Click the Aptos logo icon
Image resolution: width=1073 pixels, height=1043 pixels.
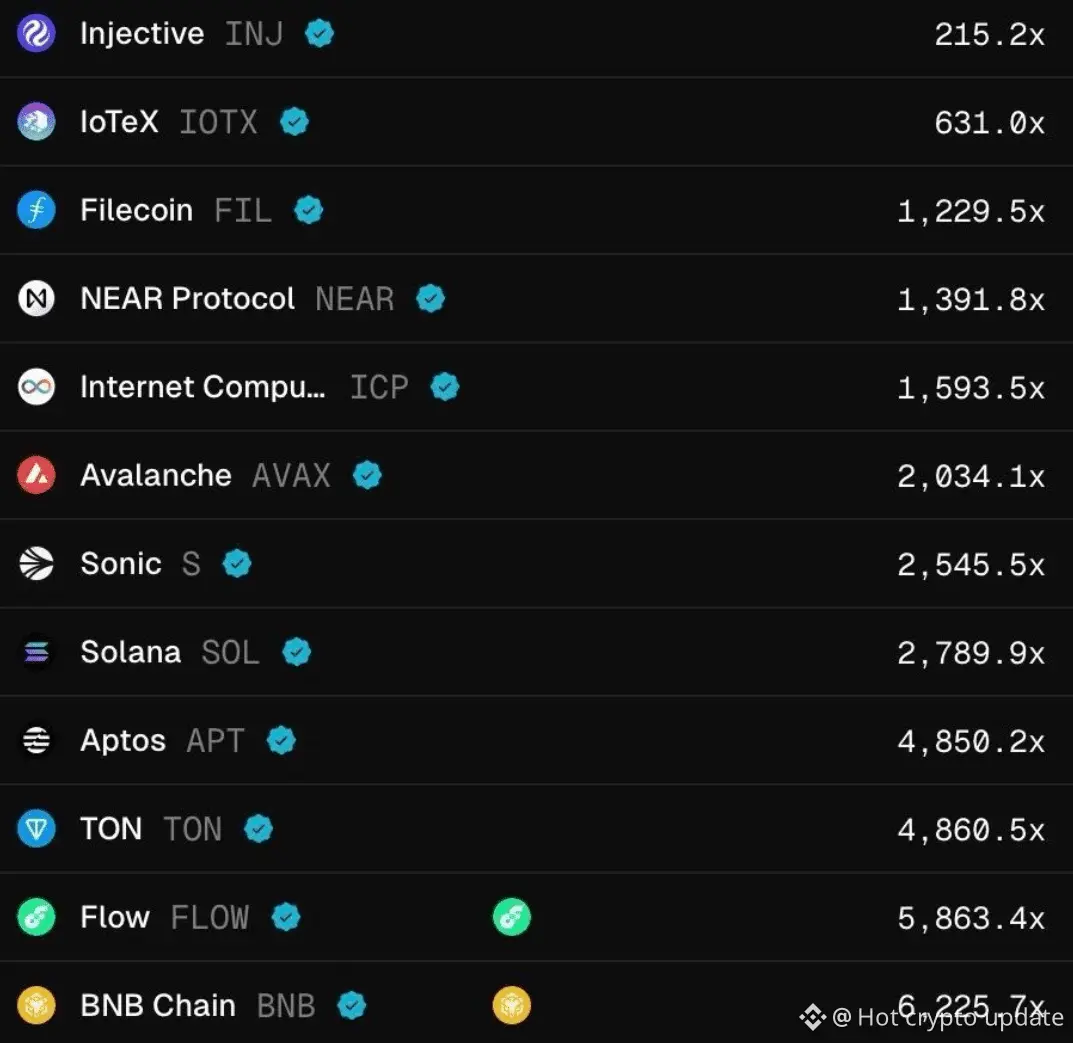pyautogui.click(x=36, y=741)
